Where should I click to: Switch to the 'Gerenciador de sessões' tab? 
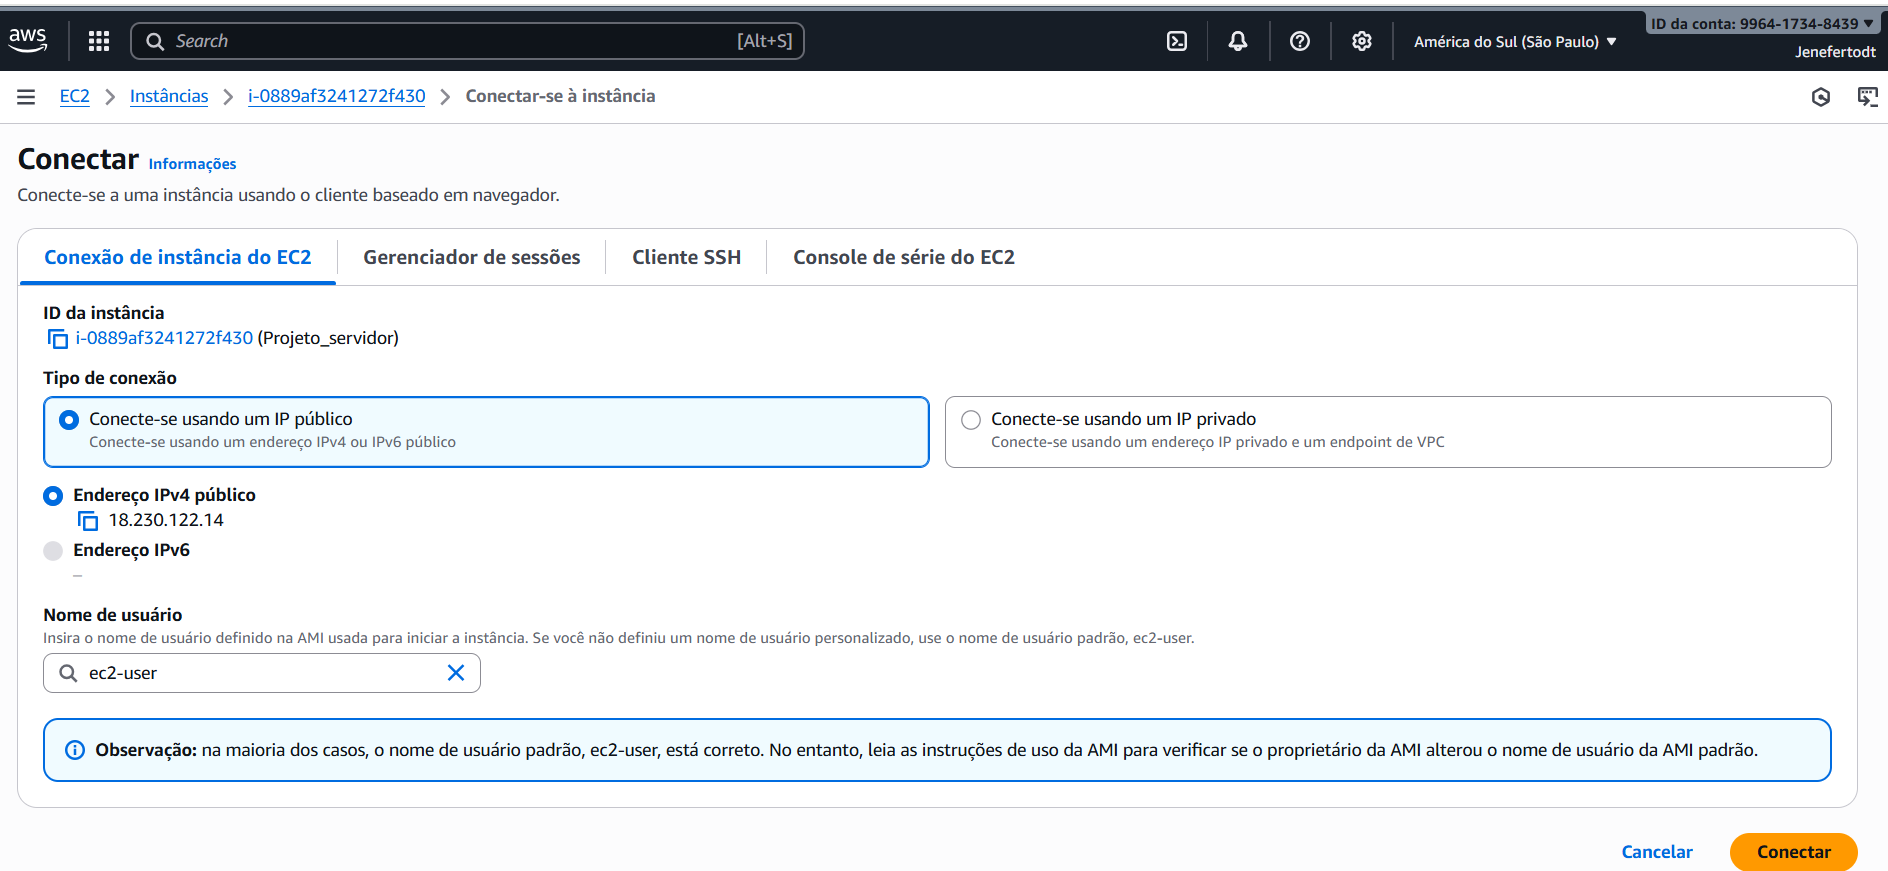[472, 258]
